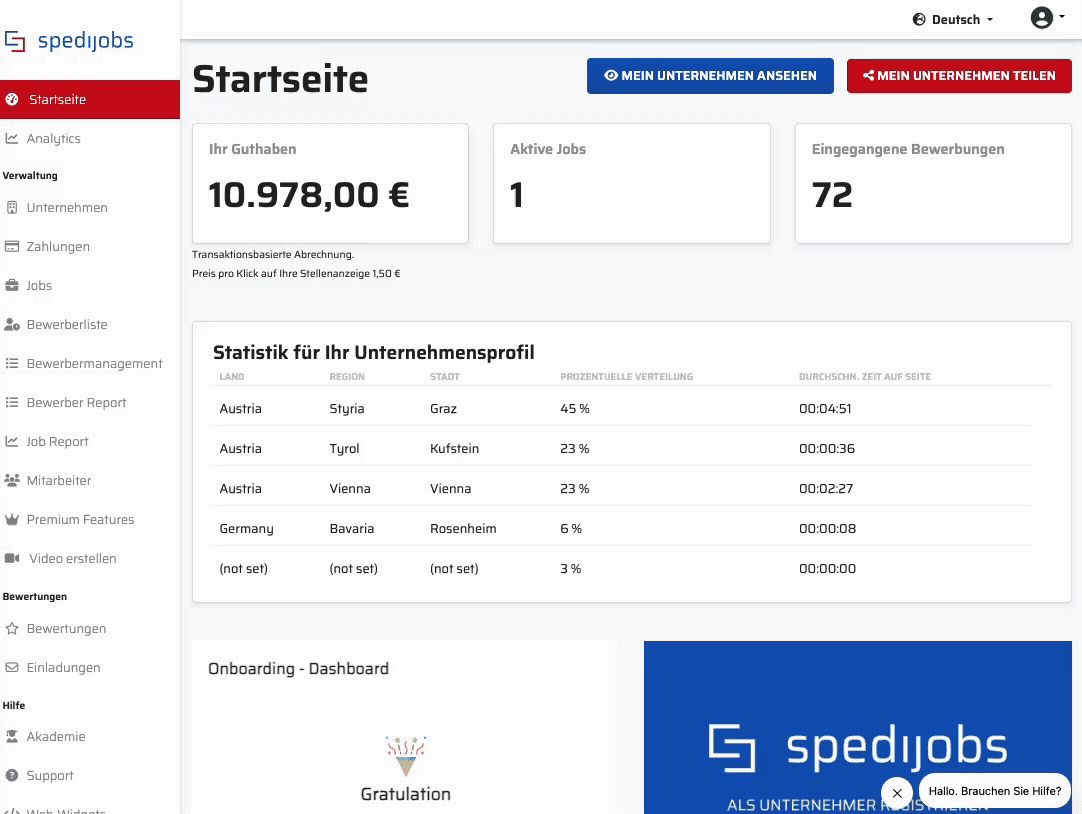
Task: Click the spedijobs logo in sidebar
Action: pos(69,41)
